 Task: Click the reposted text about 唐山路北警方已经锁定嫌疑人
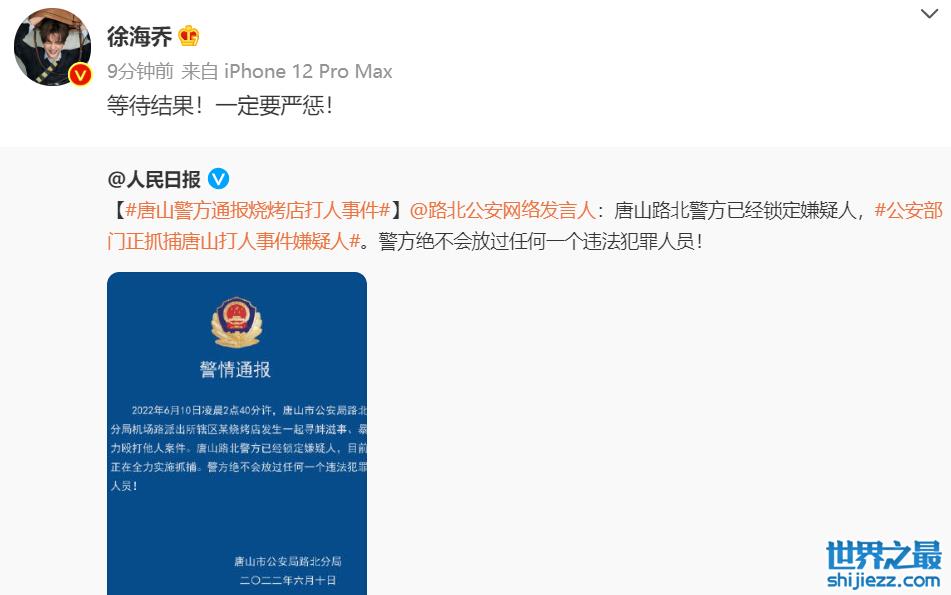pyautogui.click(x=739, y=210)
